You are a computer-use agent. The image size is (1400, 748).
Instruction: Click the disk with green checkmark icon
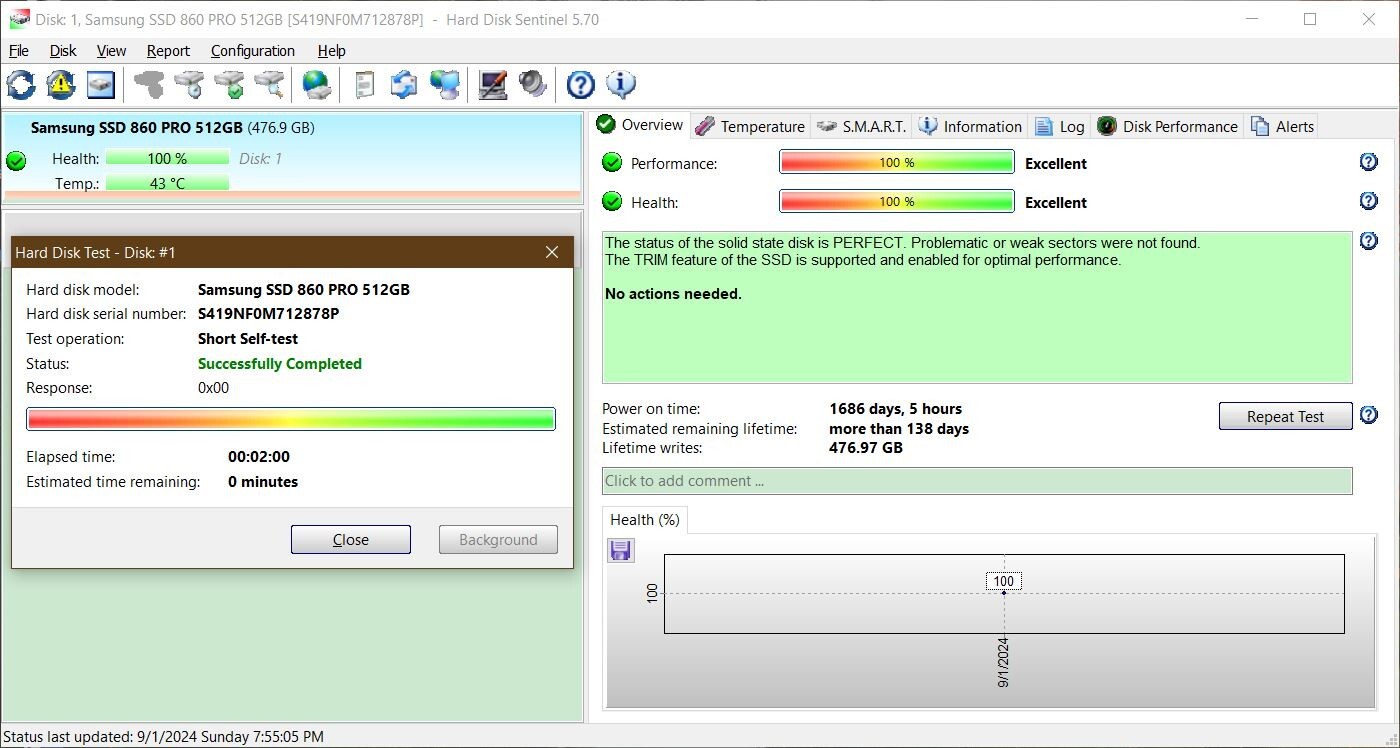coord(230,84)
